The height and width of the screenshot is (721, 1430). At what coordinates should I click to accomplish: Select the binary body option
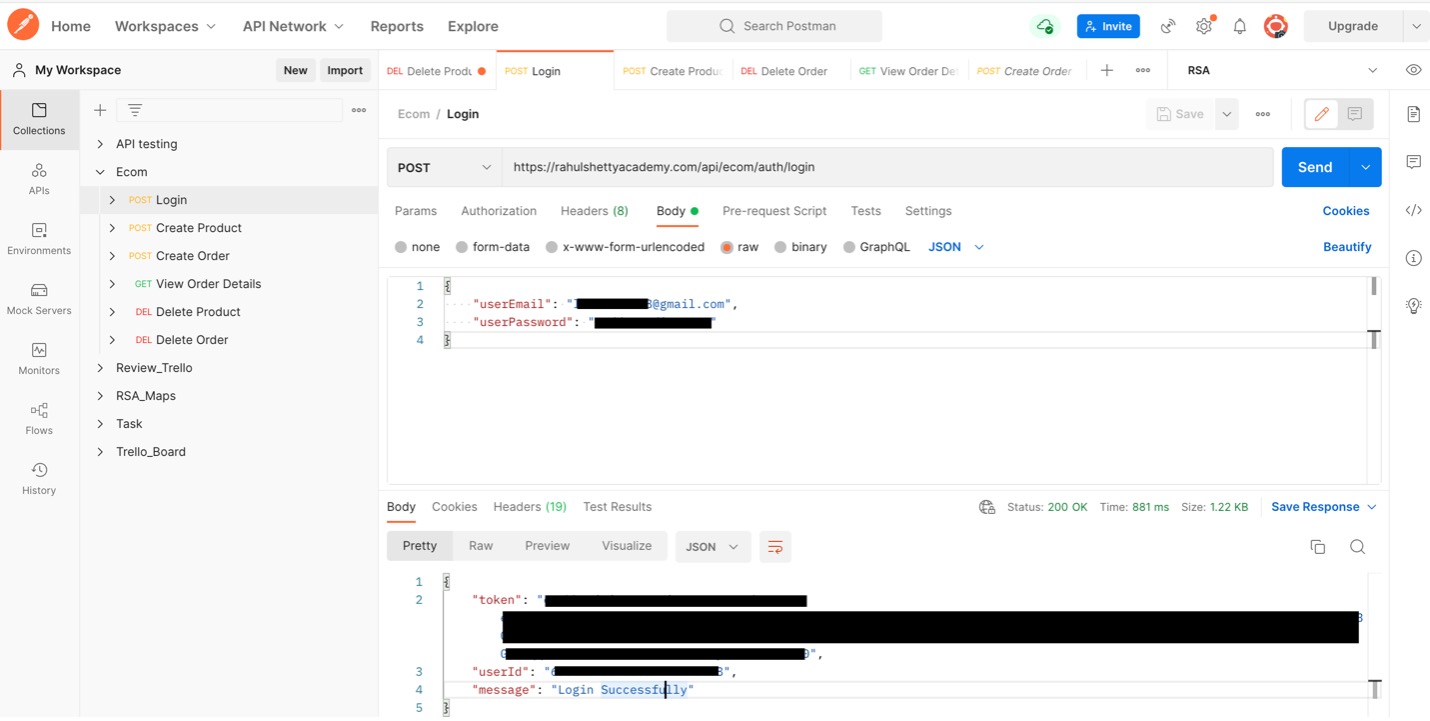[x=780, y=247]
